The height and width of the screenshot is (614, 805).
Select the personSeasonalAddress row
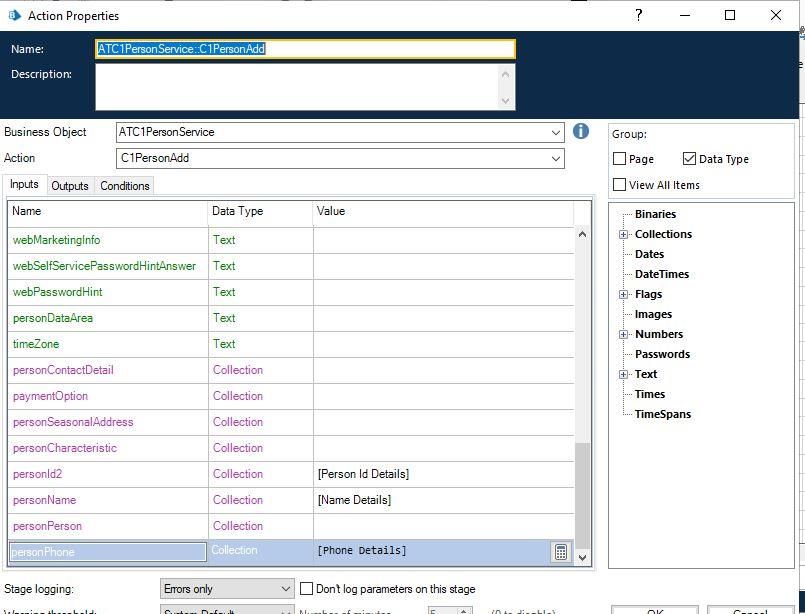pos(291,422)
